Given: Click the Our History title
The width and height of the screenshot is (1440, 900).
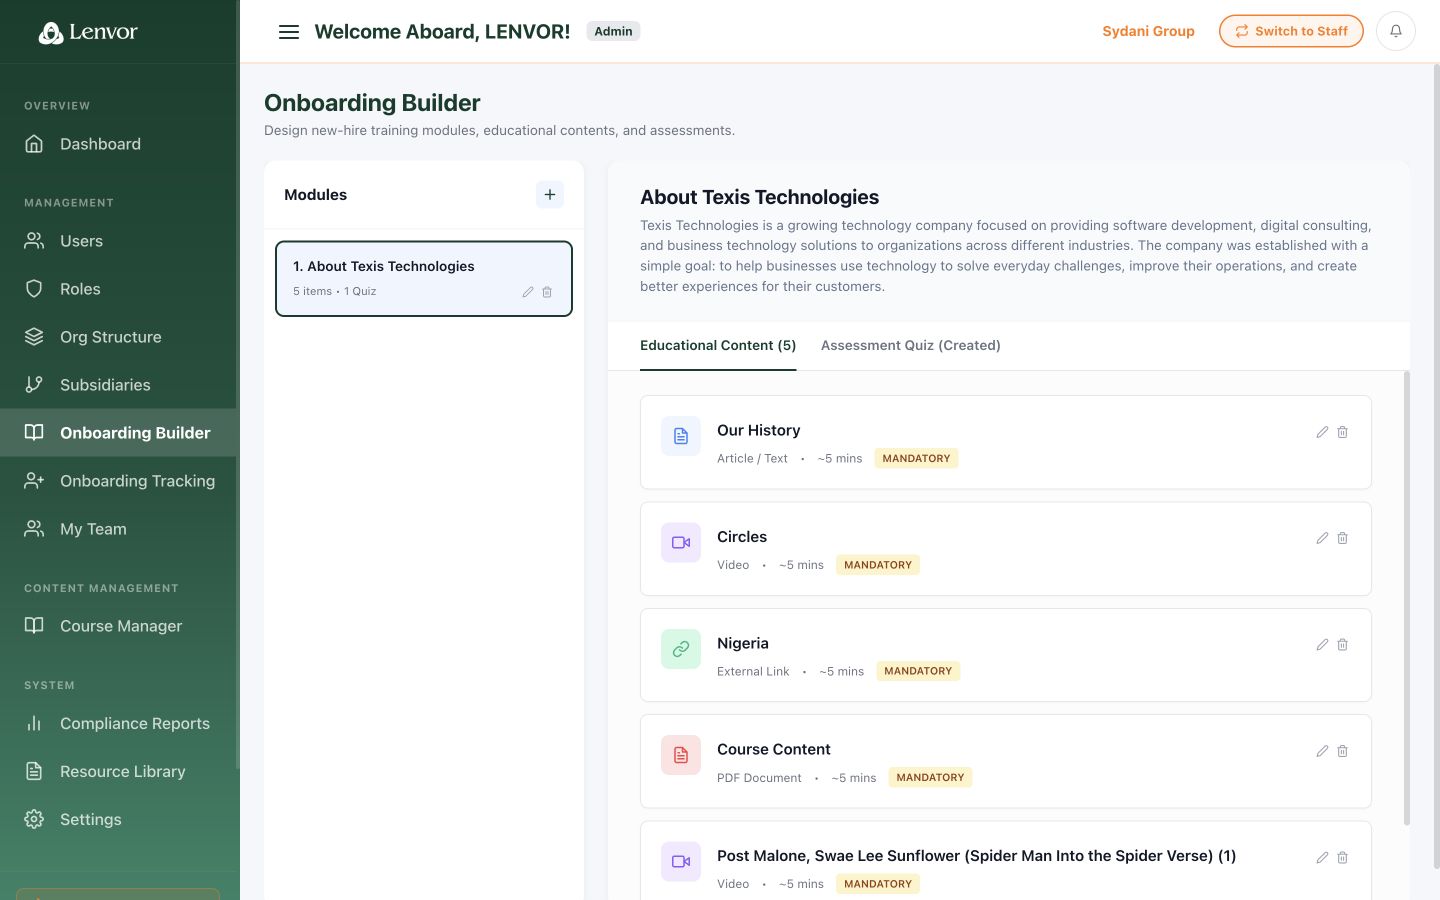Looking at the screenshot, I should point(759,430).
